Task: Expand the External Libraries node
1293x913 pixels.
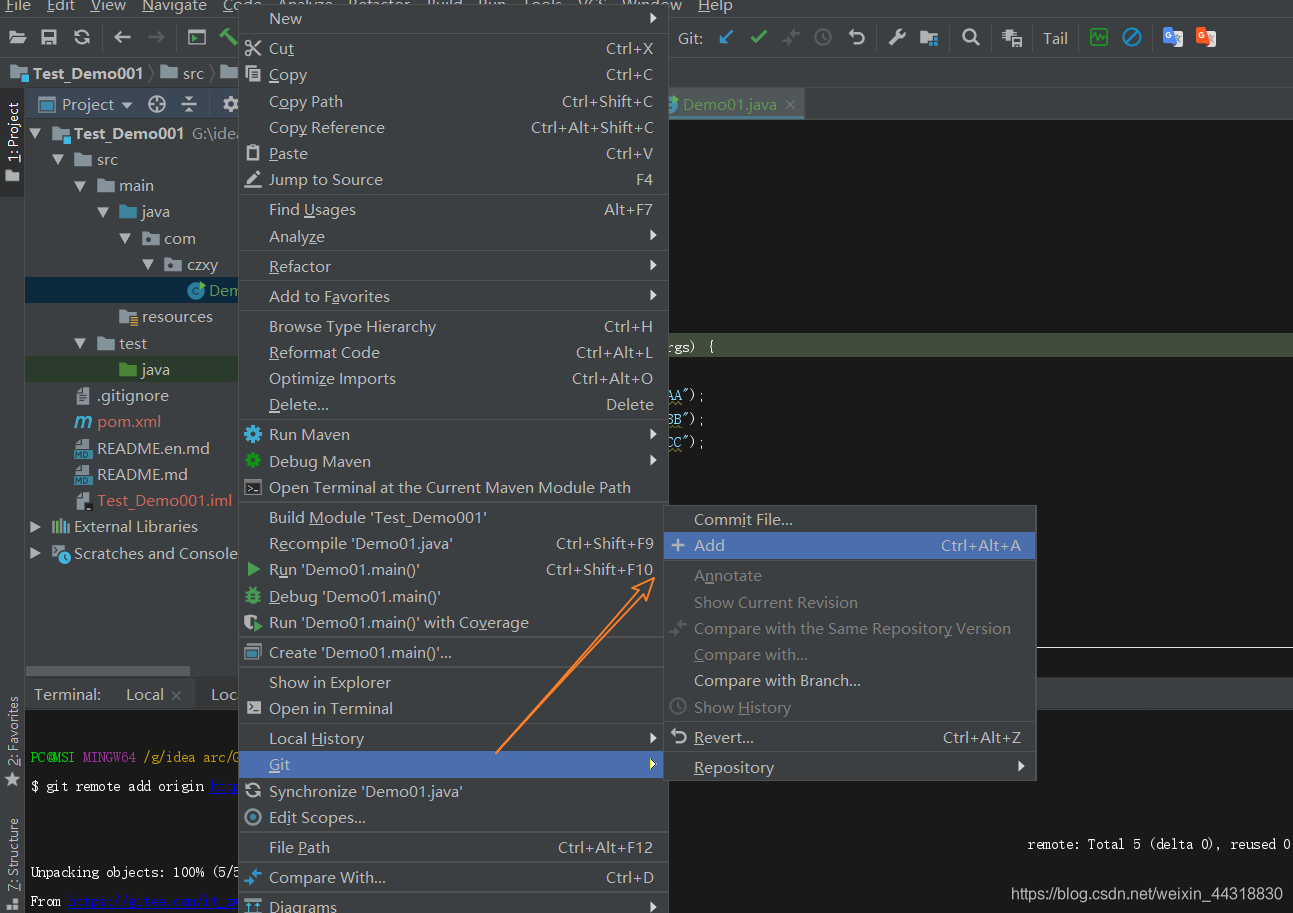Action: 36,526
